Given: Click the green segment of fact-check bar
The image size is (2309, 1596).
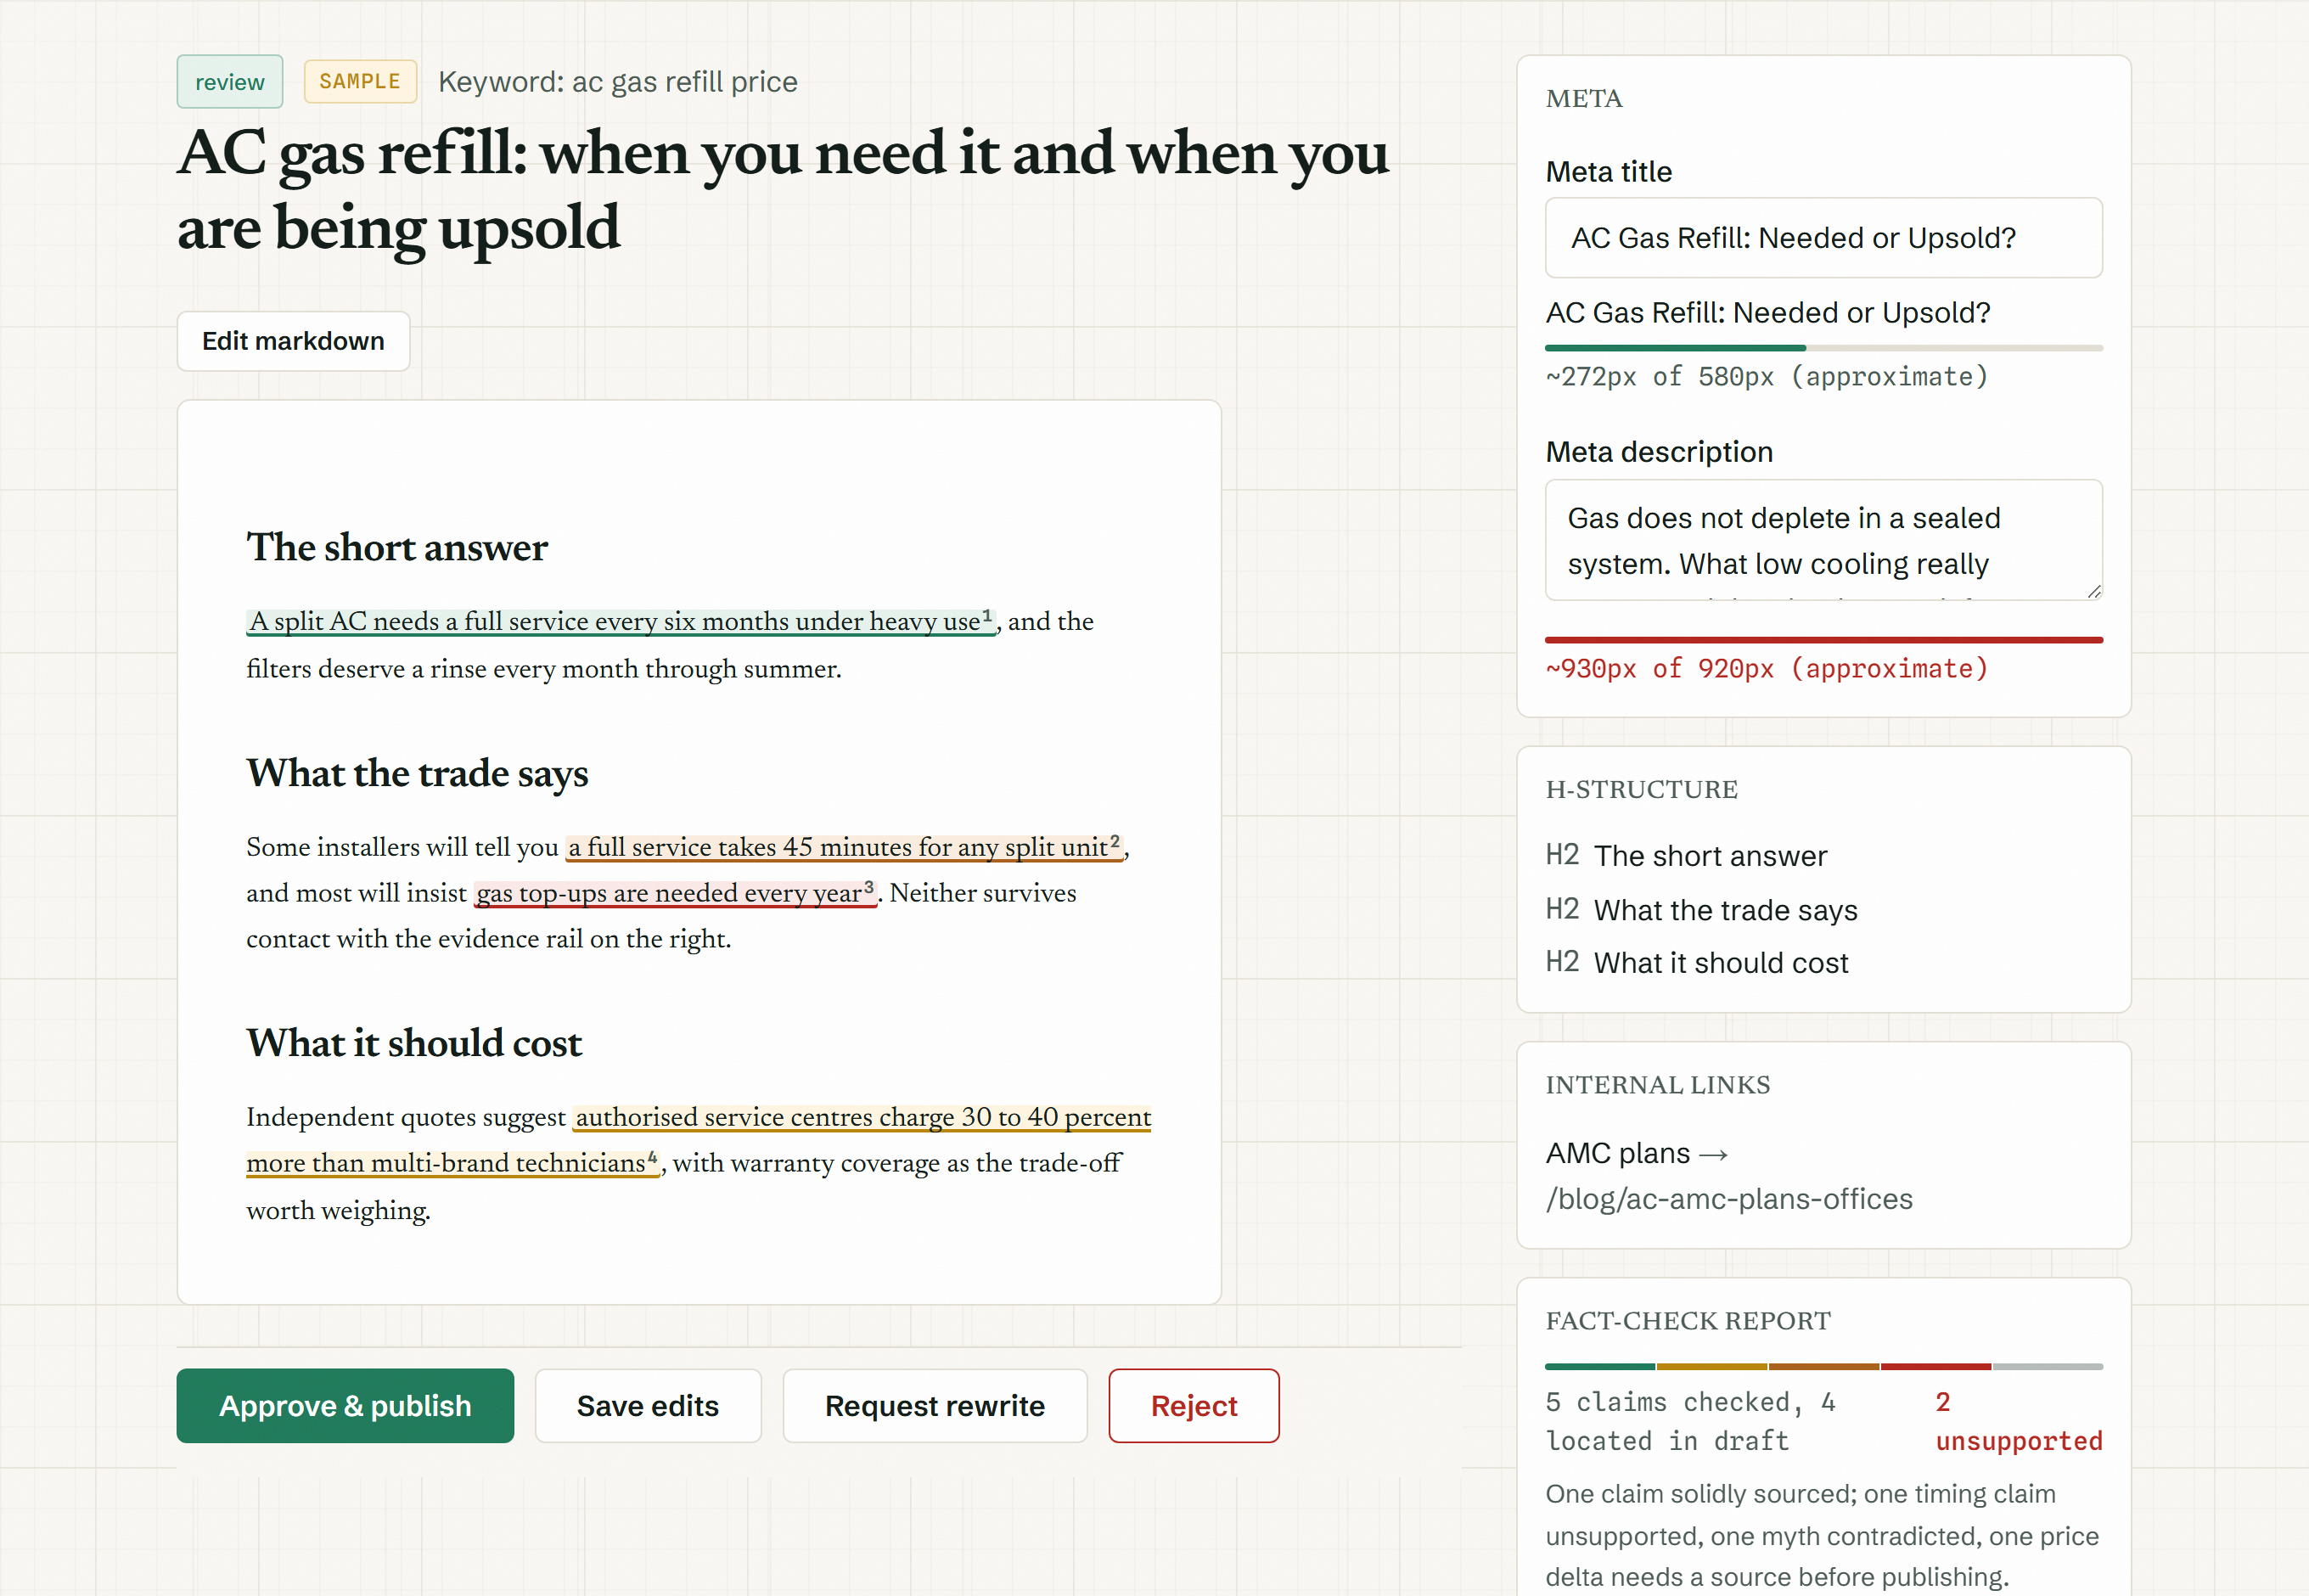Looking at the screenshot, I should coord(1600,1366).
